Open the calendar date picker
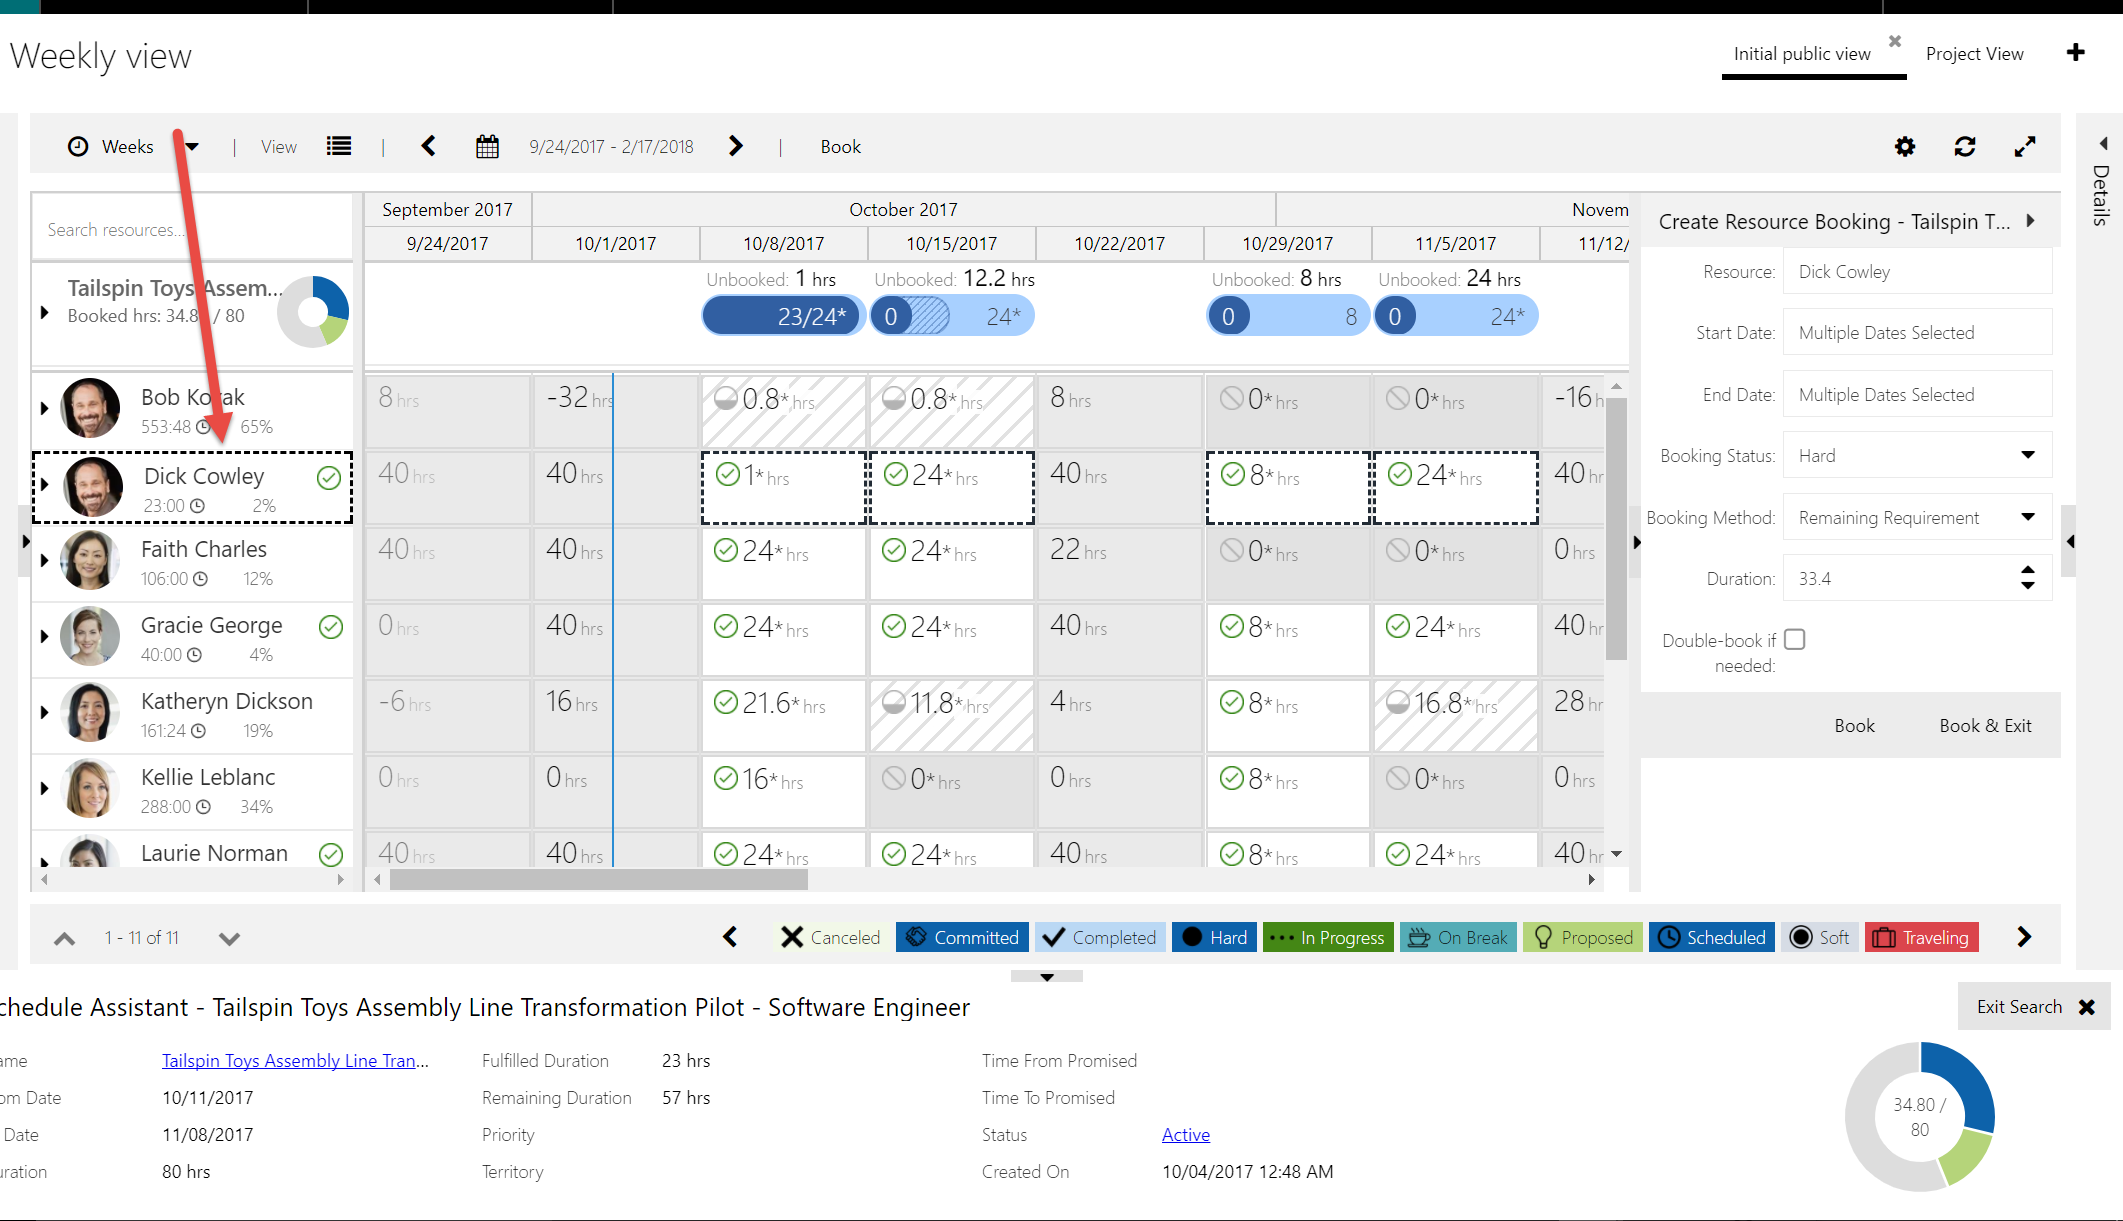Image resolution: width=2123 pixels, height=1221 pixels. [487, 147]
